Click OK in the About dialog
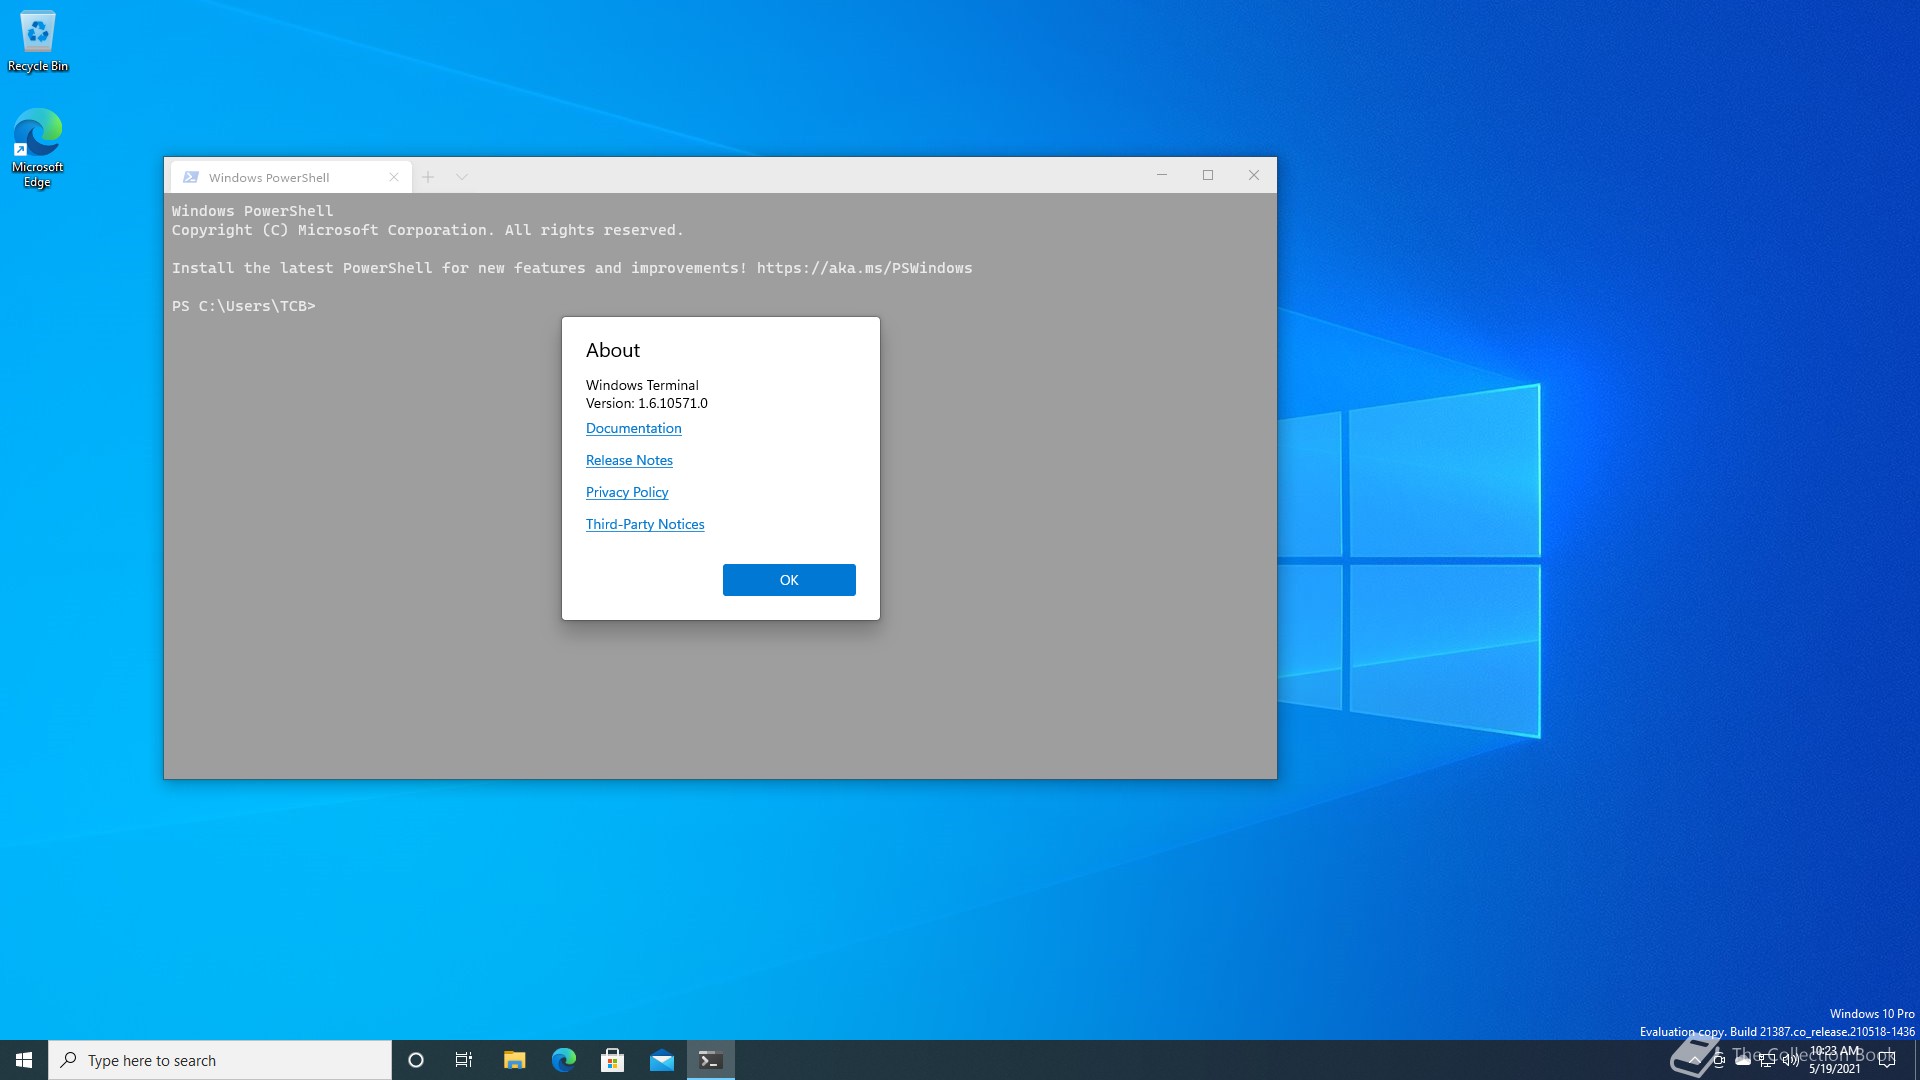This screenshot has width=1920, height=1080. pos(789,580)
